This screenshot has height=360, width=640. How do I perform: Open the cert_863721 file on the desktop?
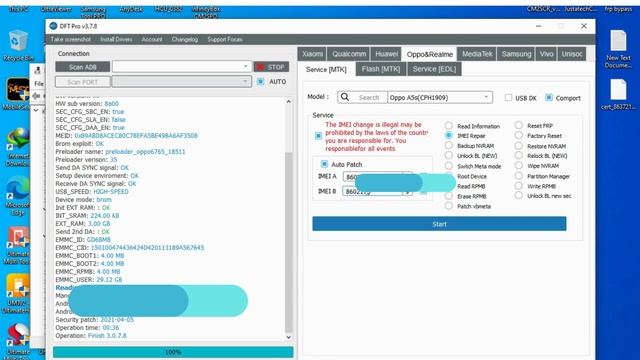coord(618,94)
